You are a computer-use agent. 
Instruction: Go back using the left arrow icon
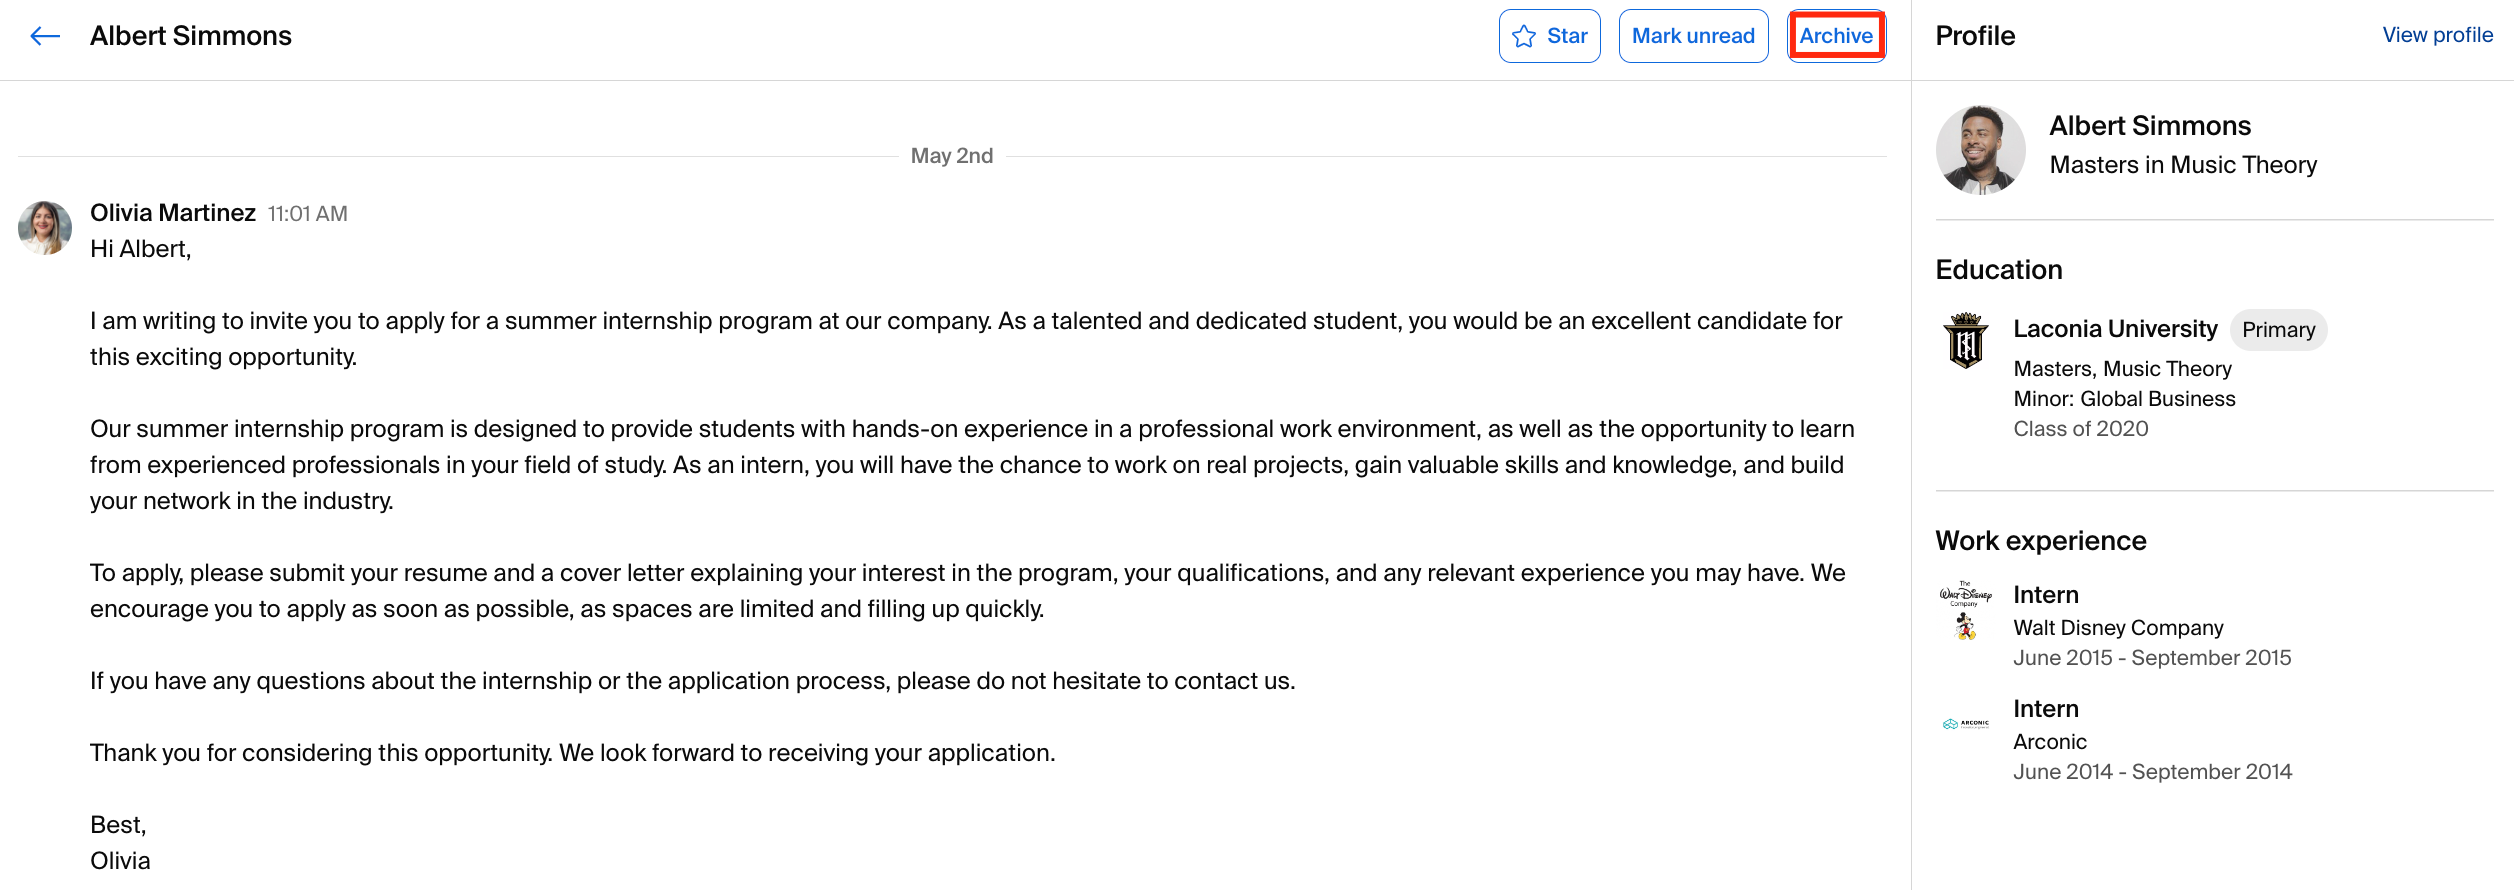click(45, 37)
